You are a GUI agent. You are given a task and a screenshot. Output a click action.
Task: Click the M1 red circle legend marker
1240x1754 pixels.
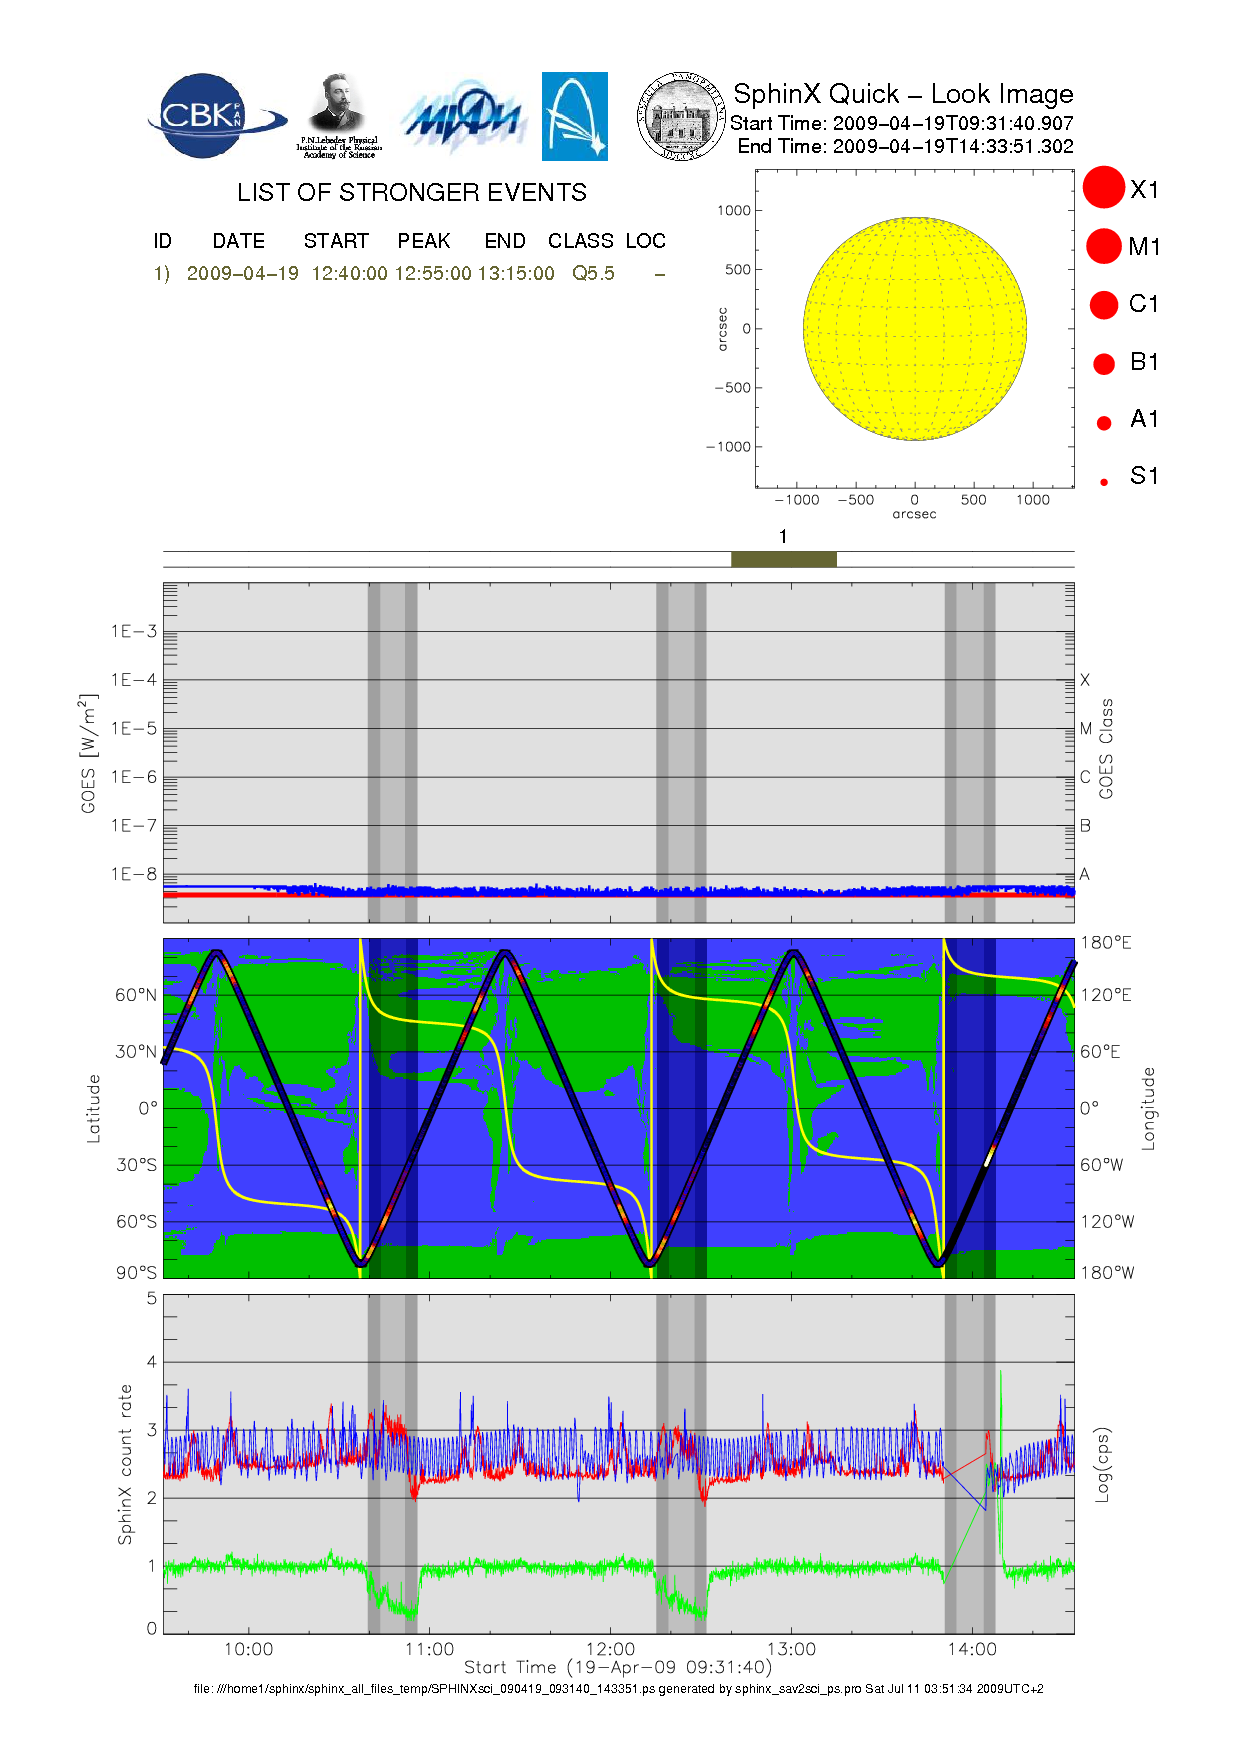click(1104, 246)
